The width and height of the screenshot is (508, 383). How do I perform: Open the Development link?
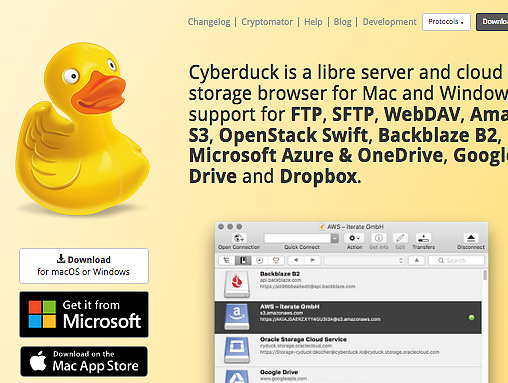coord(390,22)
